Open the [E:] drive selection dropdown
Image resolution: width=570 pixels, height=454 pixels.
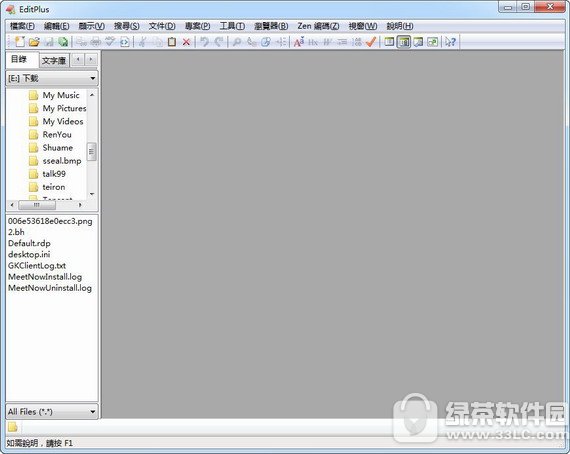click(52, 78)
